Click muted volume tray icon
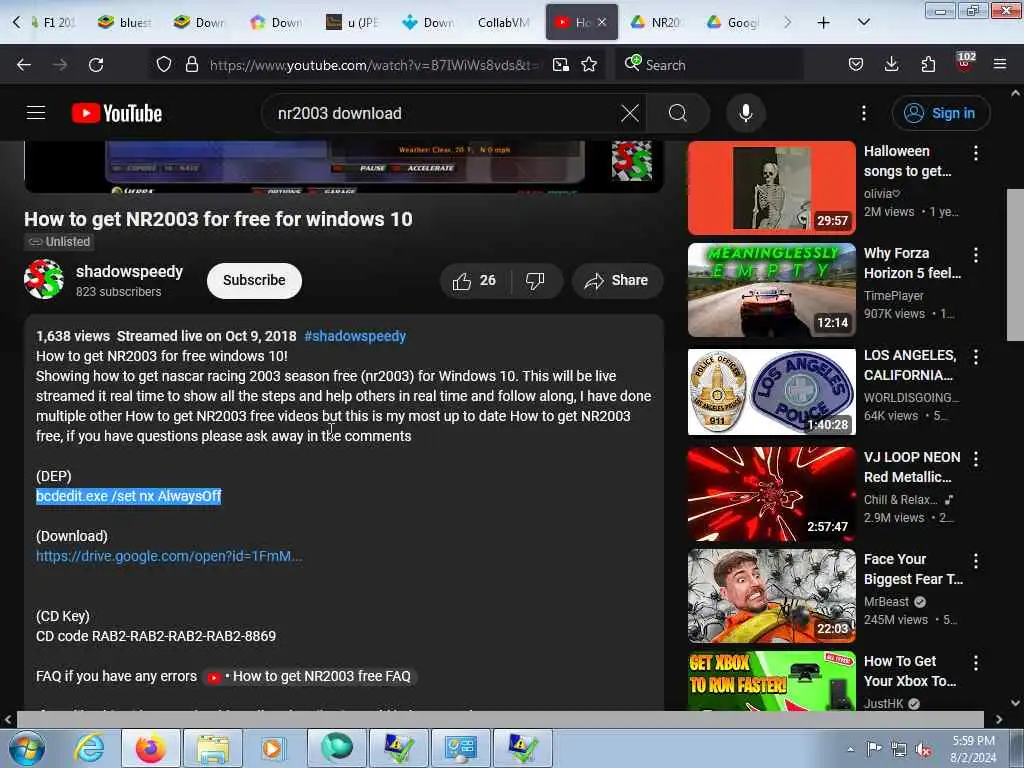The image size is (1024, 768). coord(923,749)
